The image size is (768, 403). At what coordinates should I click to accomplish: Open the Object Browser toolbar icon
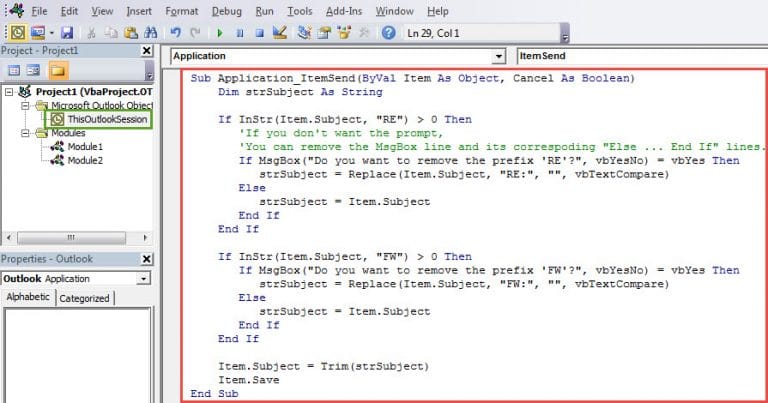point(344,33)
